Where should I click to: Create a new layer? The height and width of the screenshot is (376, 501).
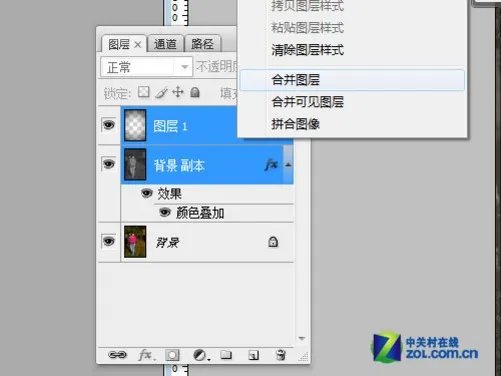coord(254,355)
